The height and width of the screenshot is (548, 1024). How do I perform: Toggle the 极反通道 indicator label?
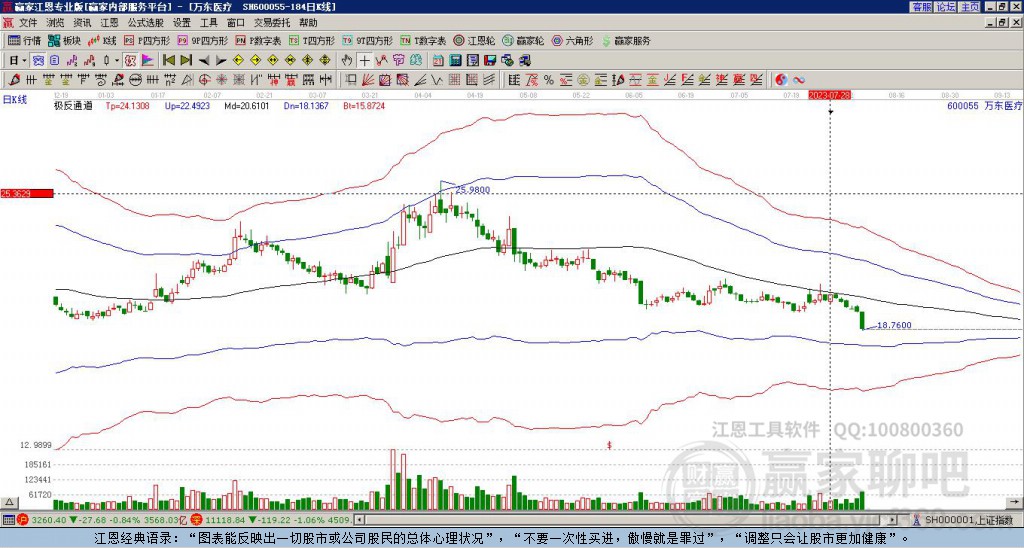coord(72,105)
